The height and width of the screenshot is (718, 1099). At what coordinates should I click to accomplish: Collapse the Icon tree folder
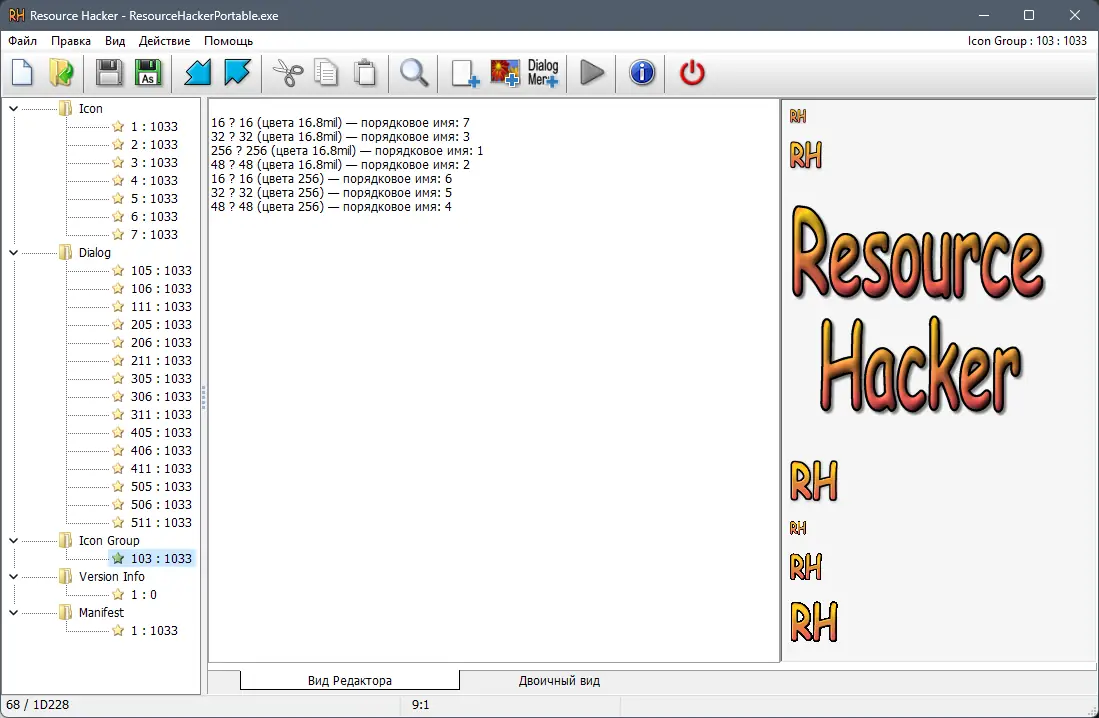13,109
